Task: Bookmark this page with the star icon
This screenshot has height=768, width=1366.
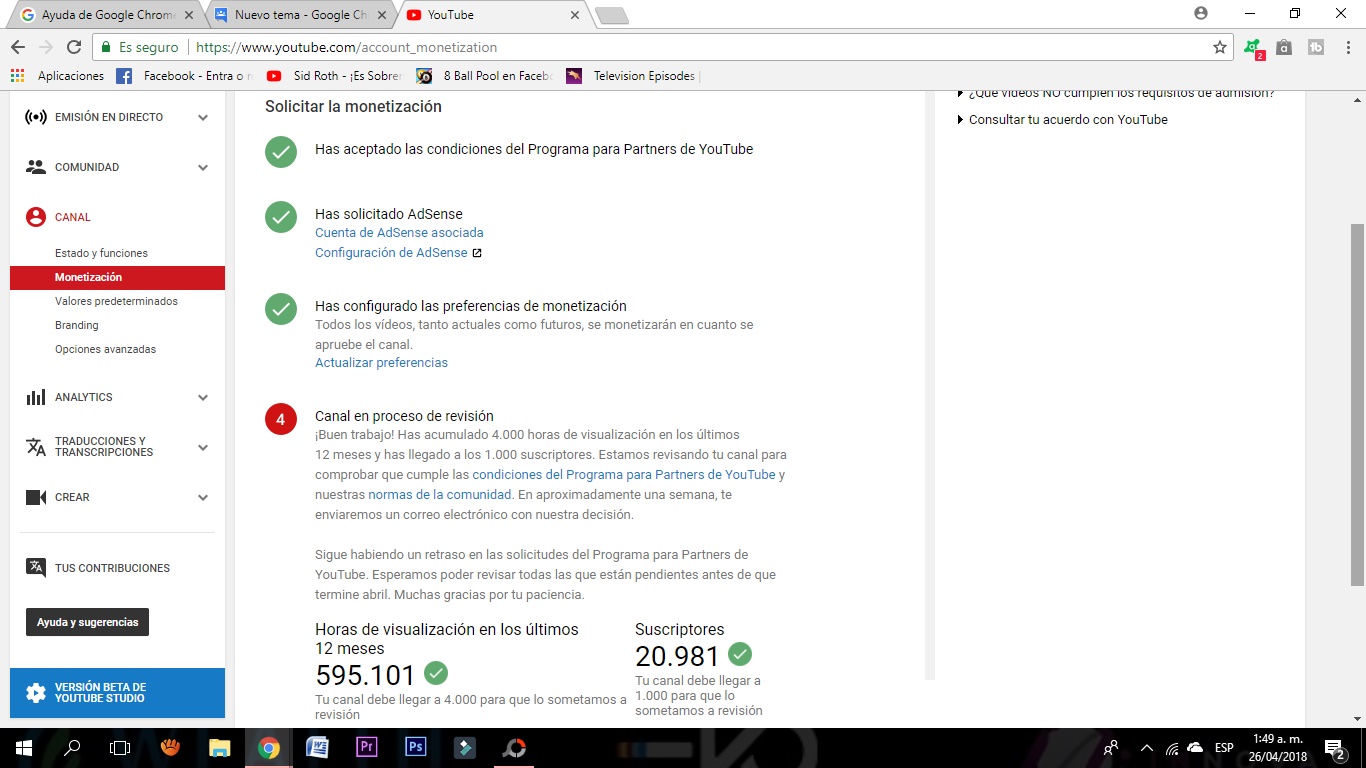Action: pos(1220,47)
